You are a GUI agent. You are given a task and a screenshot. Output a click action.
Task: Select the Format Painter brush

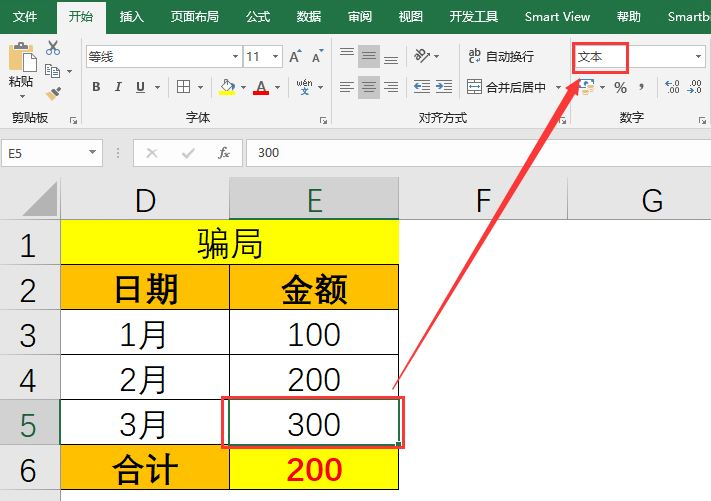pos(53,93)
